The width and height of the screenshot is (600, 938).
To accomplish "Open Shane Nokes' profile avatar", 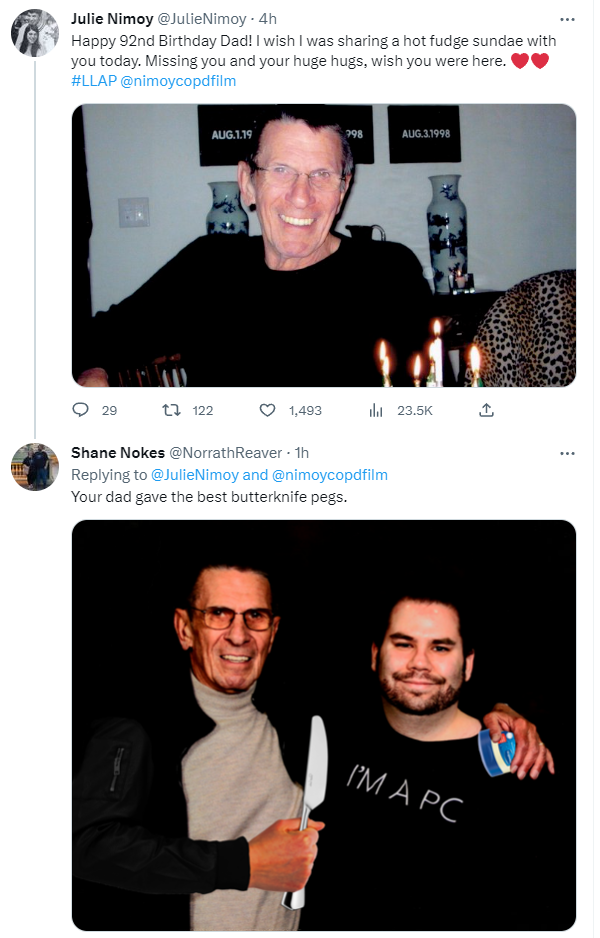I will (34, 467).
